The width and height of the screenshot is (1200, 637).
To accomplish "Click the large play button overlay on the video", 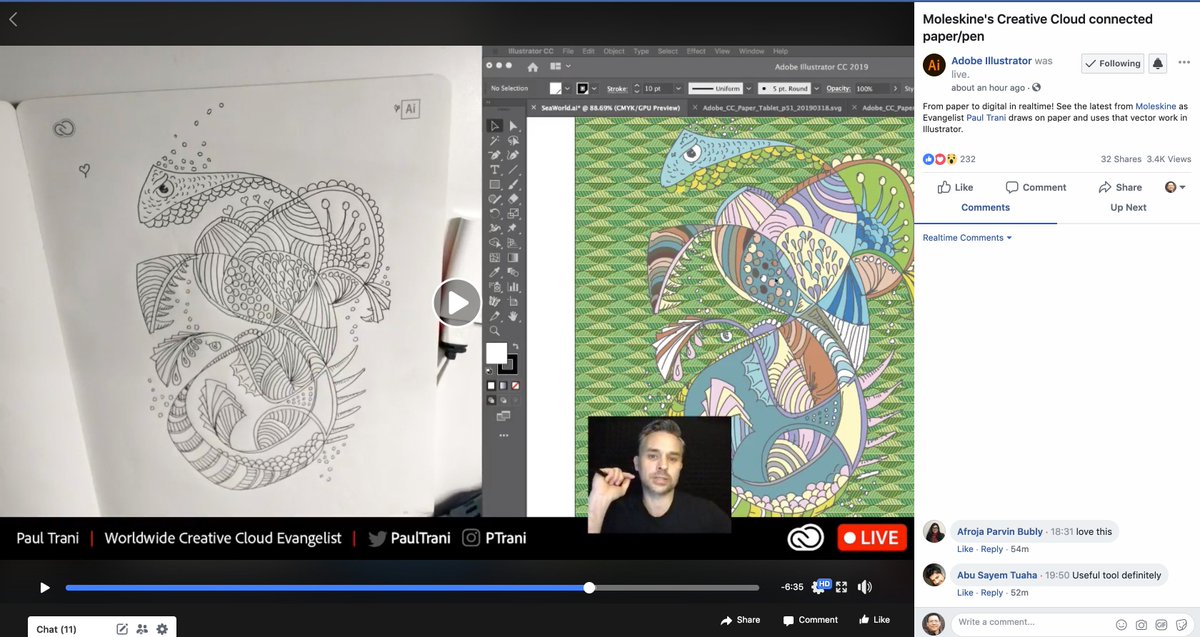I will (x=457, y=303).
